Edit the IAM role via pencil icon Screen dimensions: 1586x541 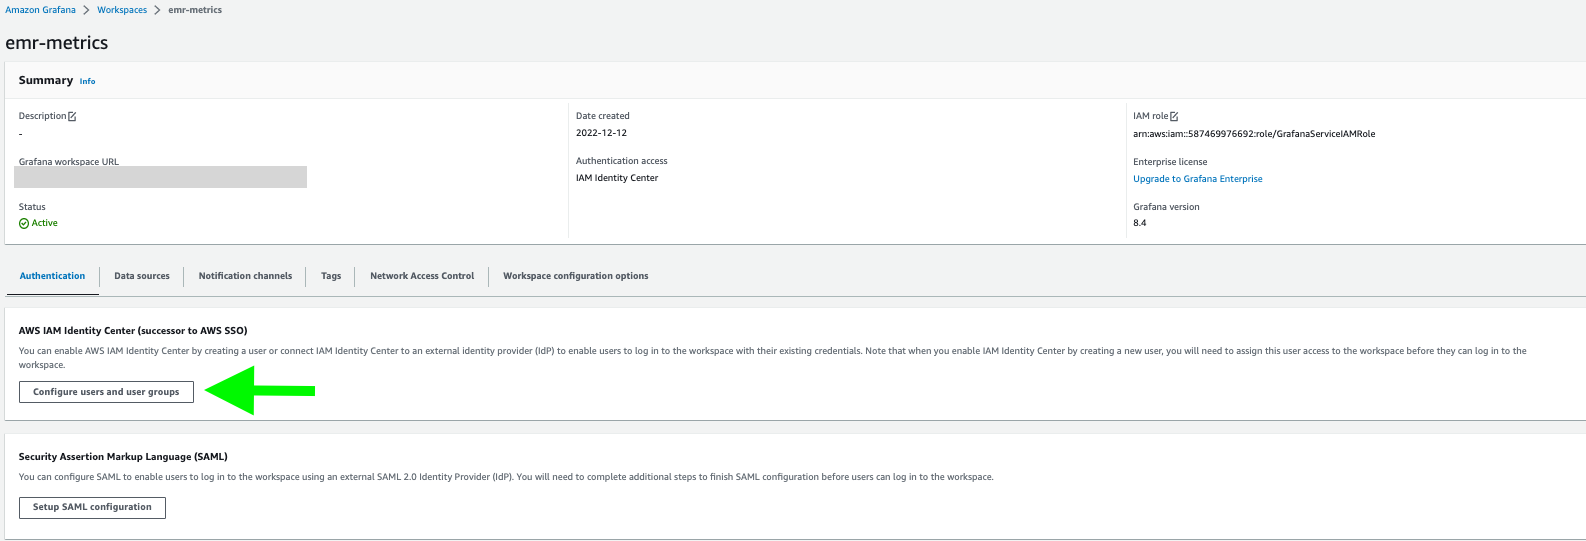click(1174, 117)
